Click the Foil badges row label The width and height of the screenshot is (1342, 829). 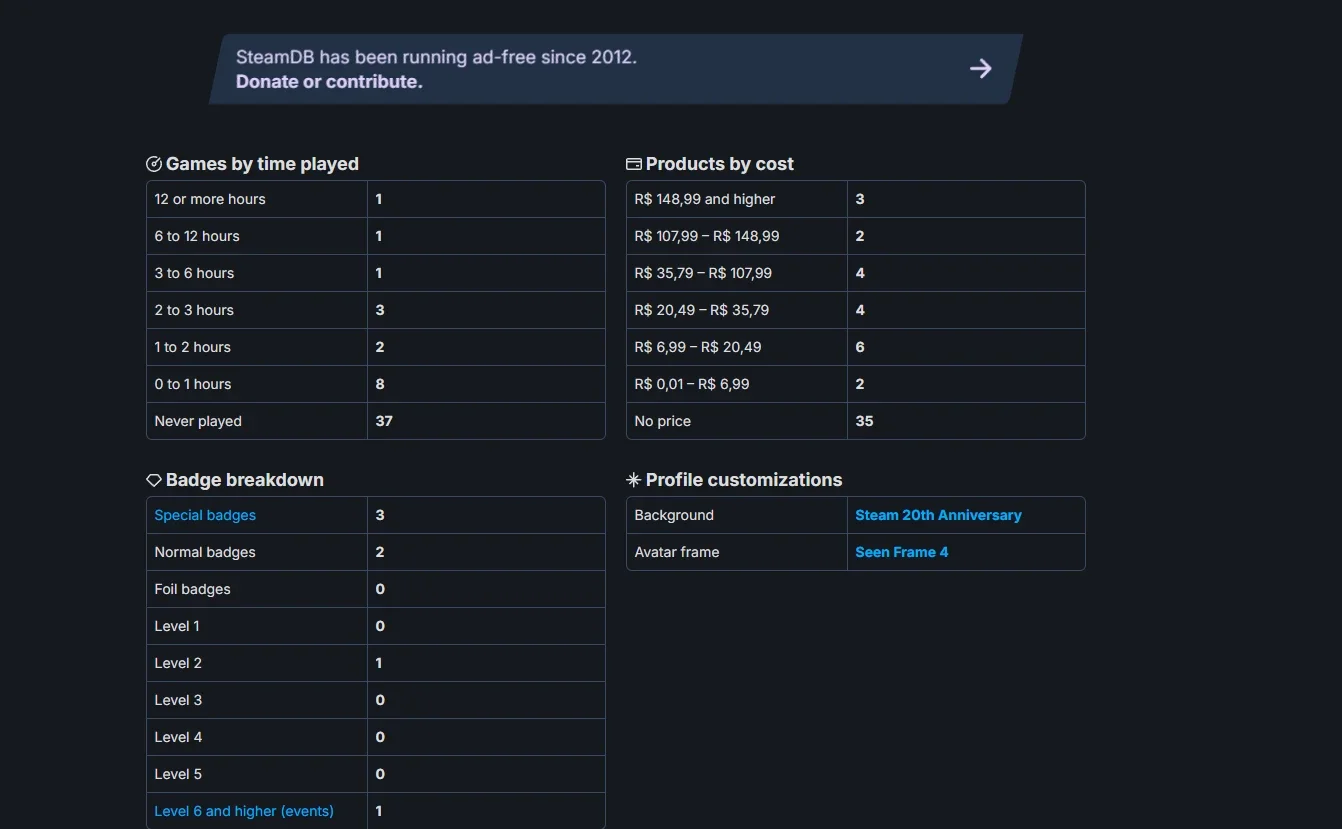(192, 589)
